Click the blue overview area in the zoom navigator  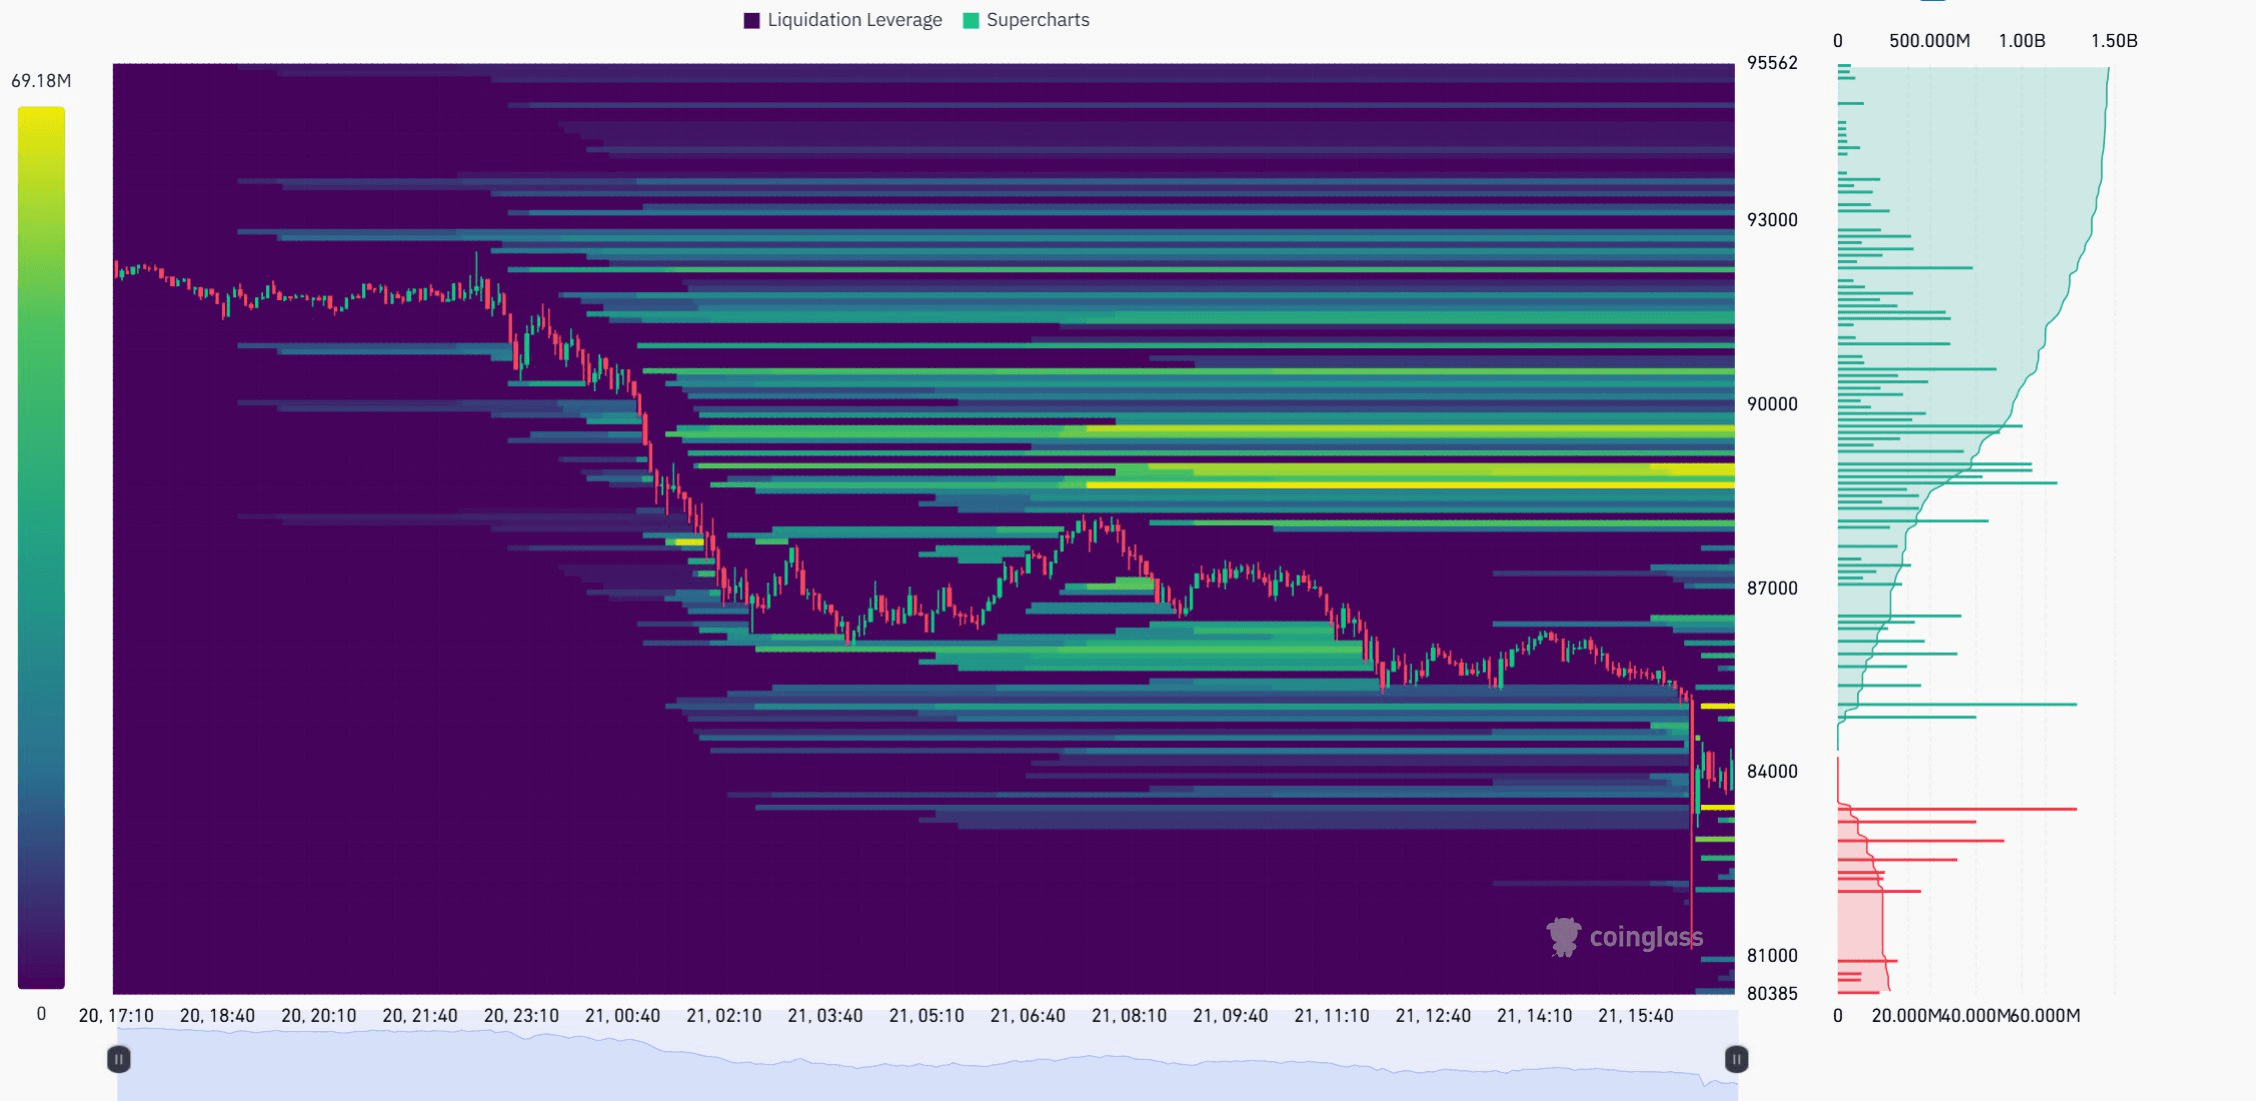[x=900, y=1085]
